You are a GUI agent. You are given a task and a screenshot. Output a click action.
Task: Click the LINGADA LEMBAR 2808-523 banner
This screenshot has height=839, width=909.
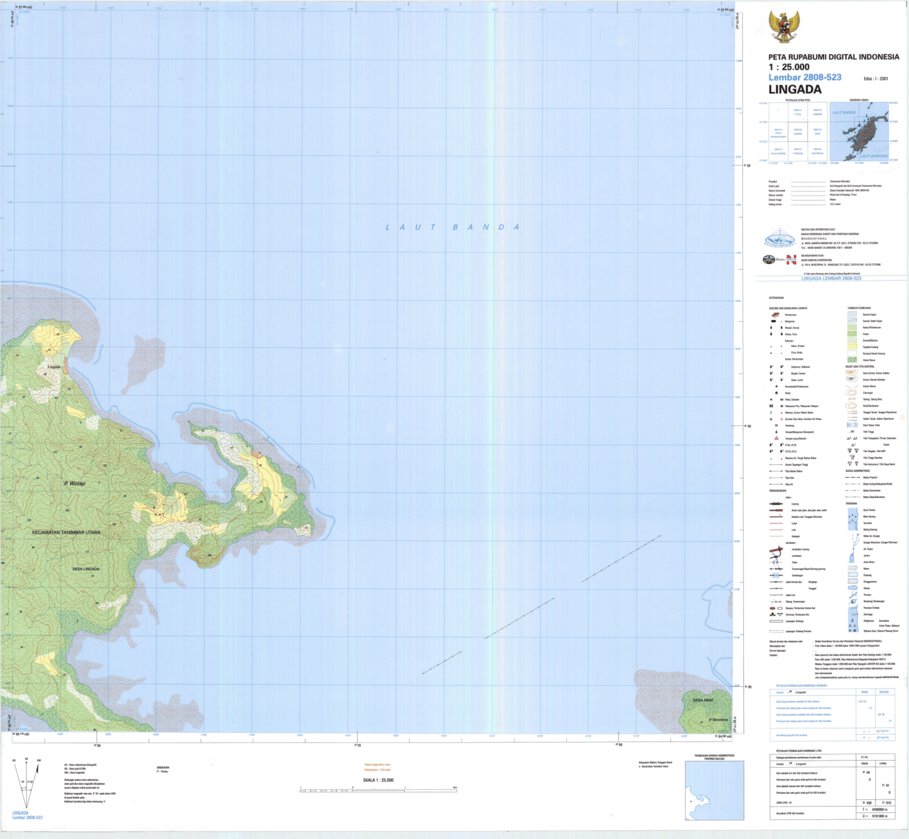point(832,279)
